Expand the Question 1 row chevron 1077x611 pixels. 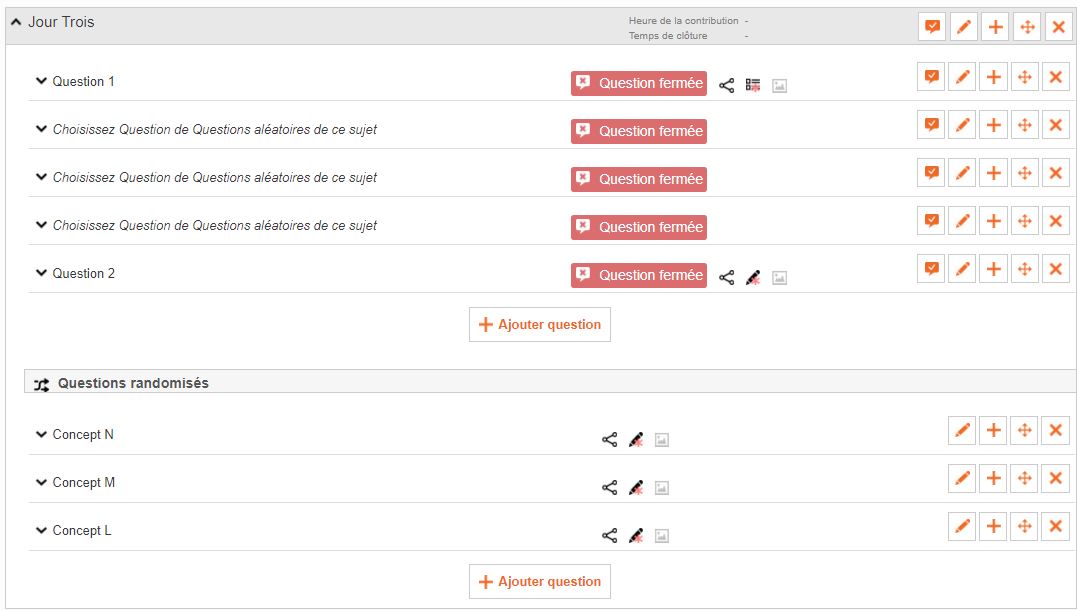click(x=41, y=81)
